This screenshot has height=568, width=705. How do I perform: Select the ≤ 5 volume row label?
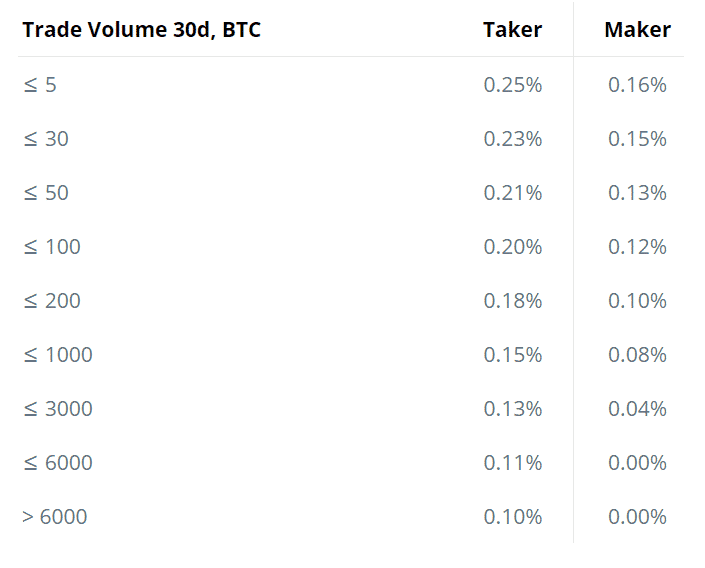[40, 85]
